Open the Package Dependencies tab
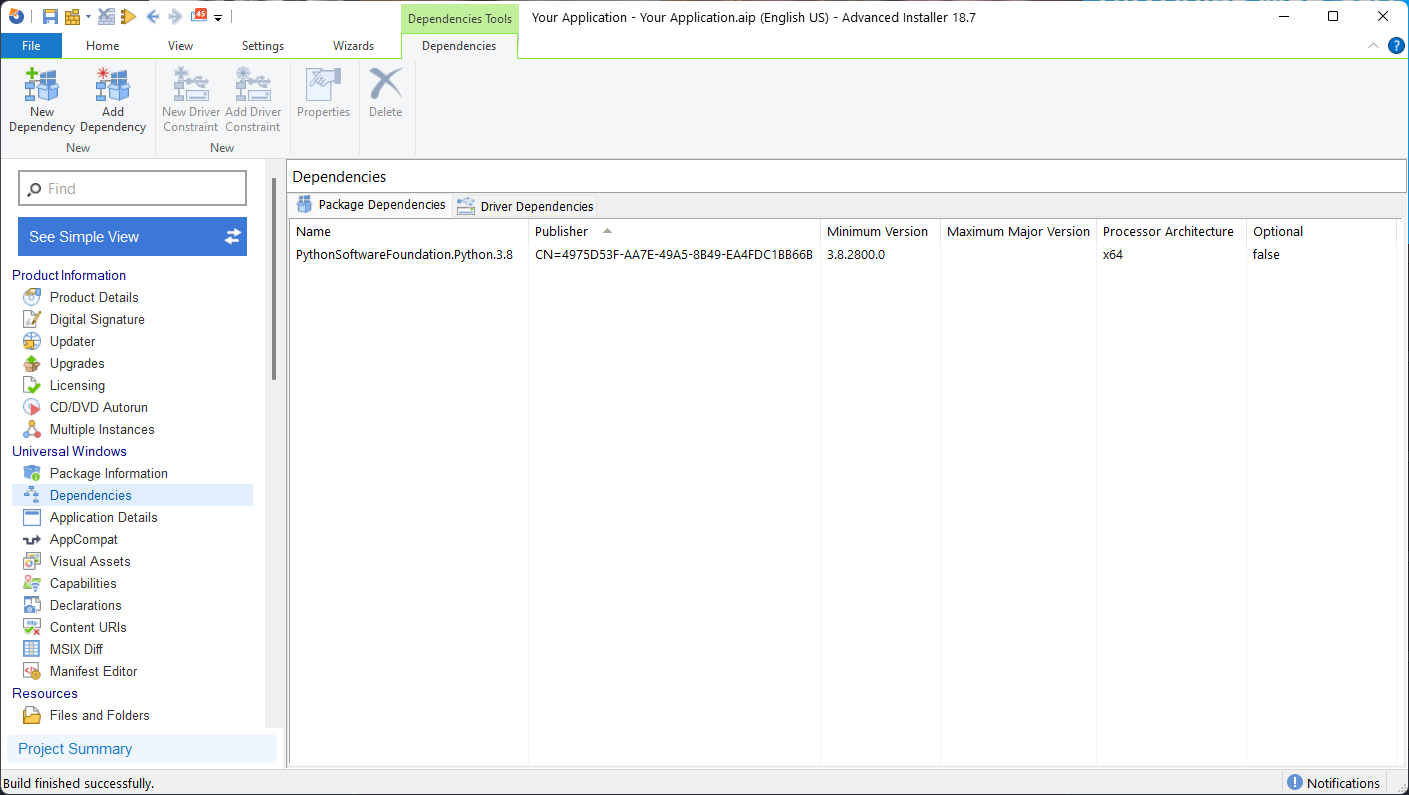Screen dimensions: 1409x795 (x=371, y=205)
